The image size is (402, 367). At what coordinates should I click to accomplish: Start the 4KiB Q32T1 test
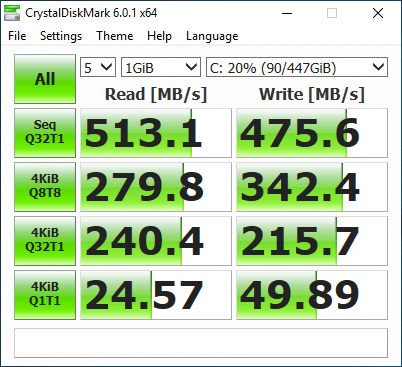tap(45, 241)
